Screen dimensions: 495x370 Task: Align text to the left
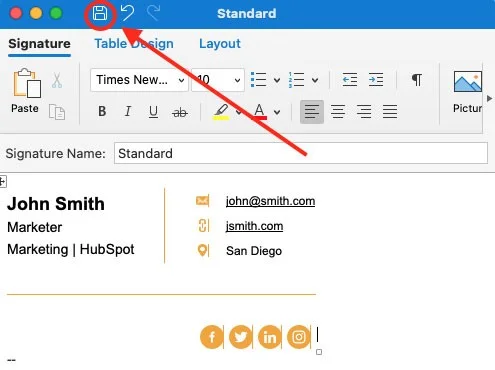coord(312,112)
